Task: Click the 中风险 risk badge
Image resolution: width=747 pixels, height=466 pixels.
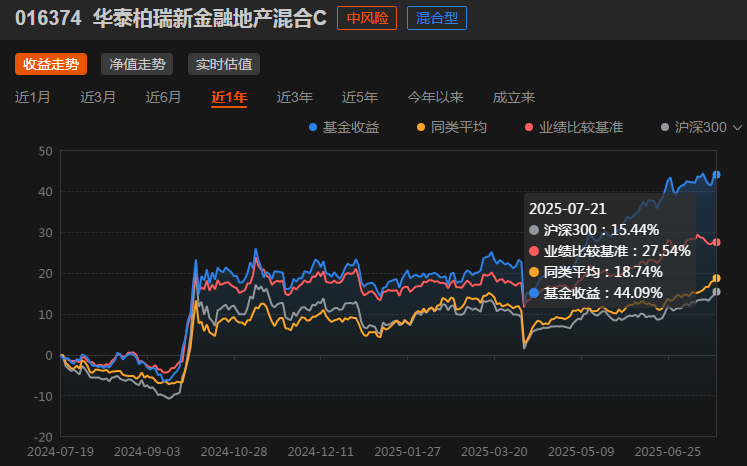Action: (x=367, y=18)
